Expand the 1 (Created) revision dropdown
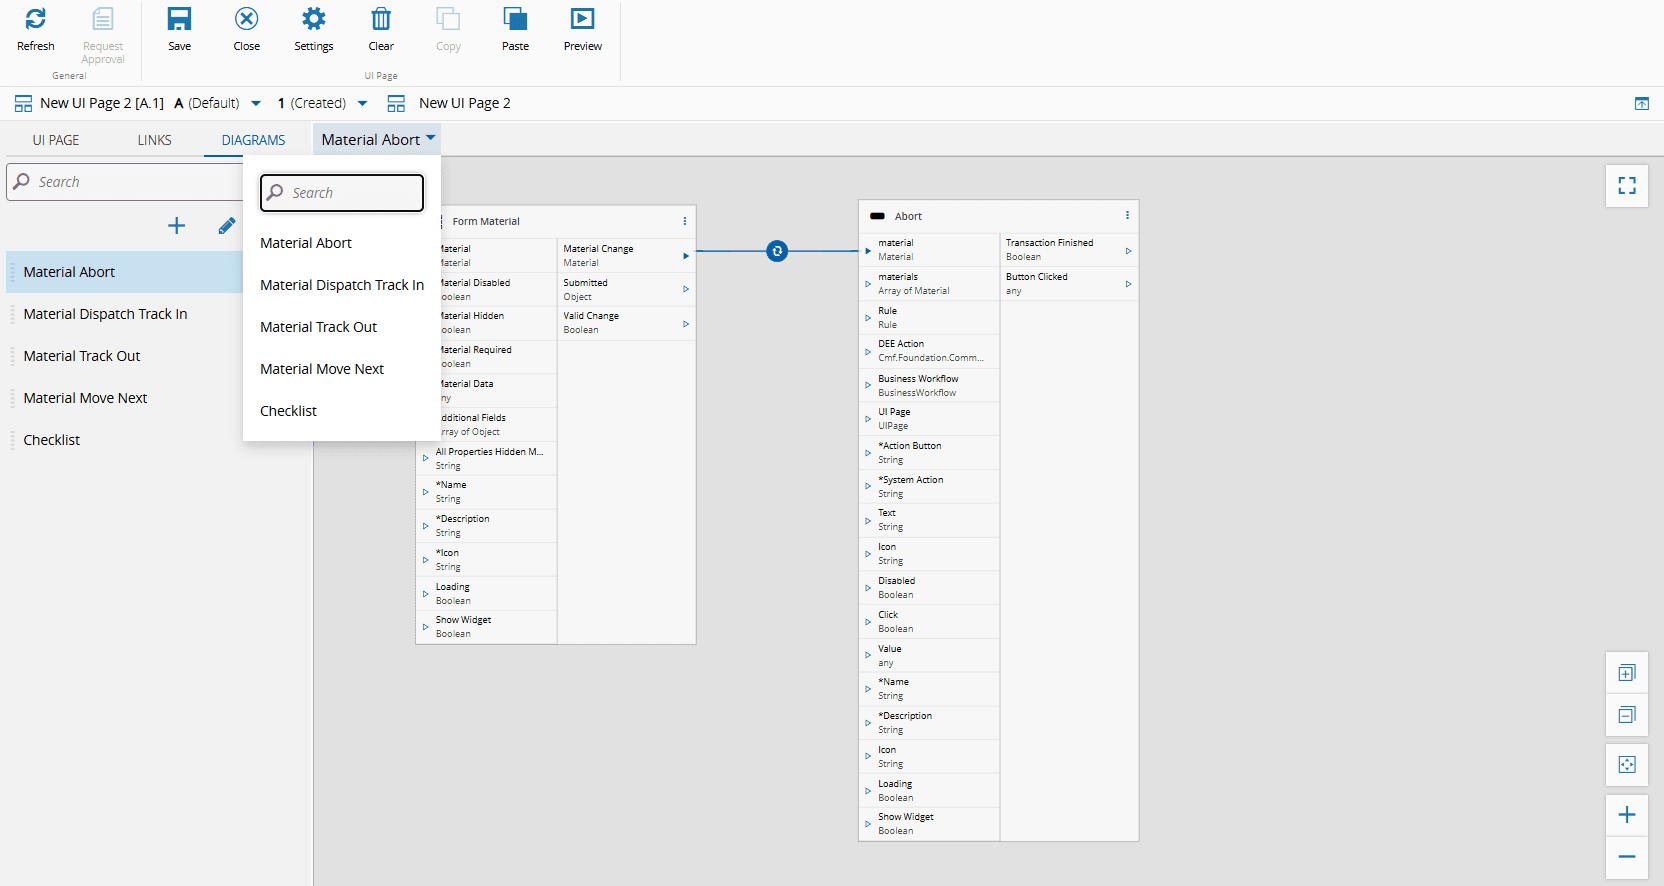This screenshot has width=1664, height=886. (x=362, y=104)
